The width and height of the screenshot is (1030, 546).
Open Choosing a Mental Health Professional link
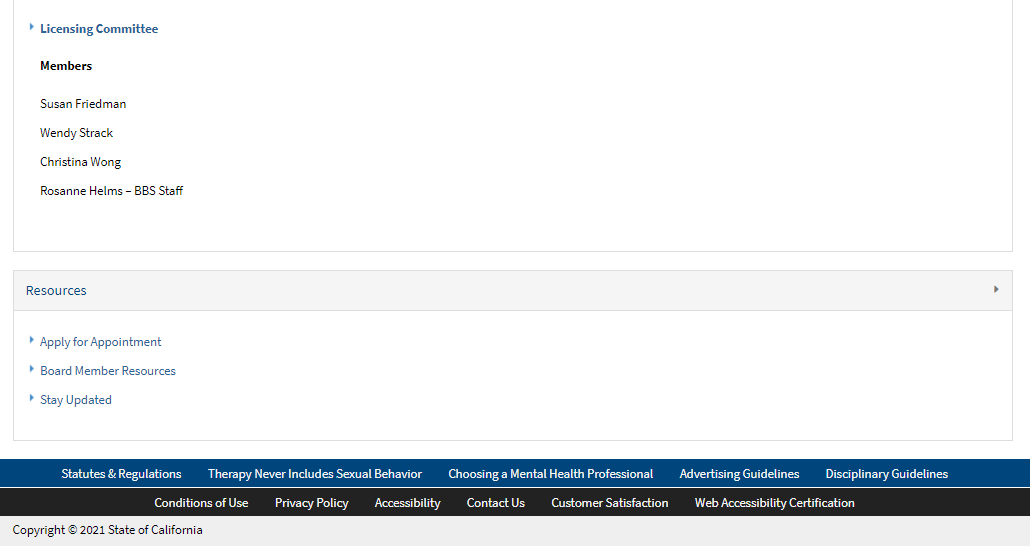point(550,474)
